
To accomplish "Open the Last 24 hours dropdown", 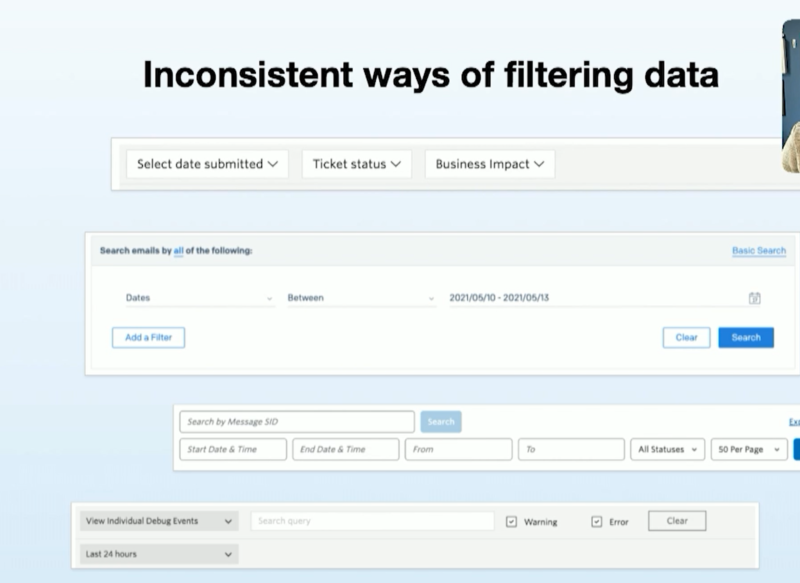I will [x=158, y=554].
